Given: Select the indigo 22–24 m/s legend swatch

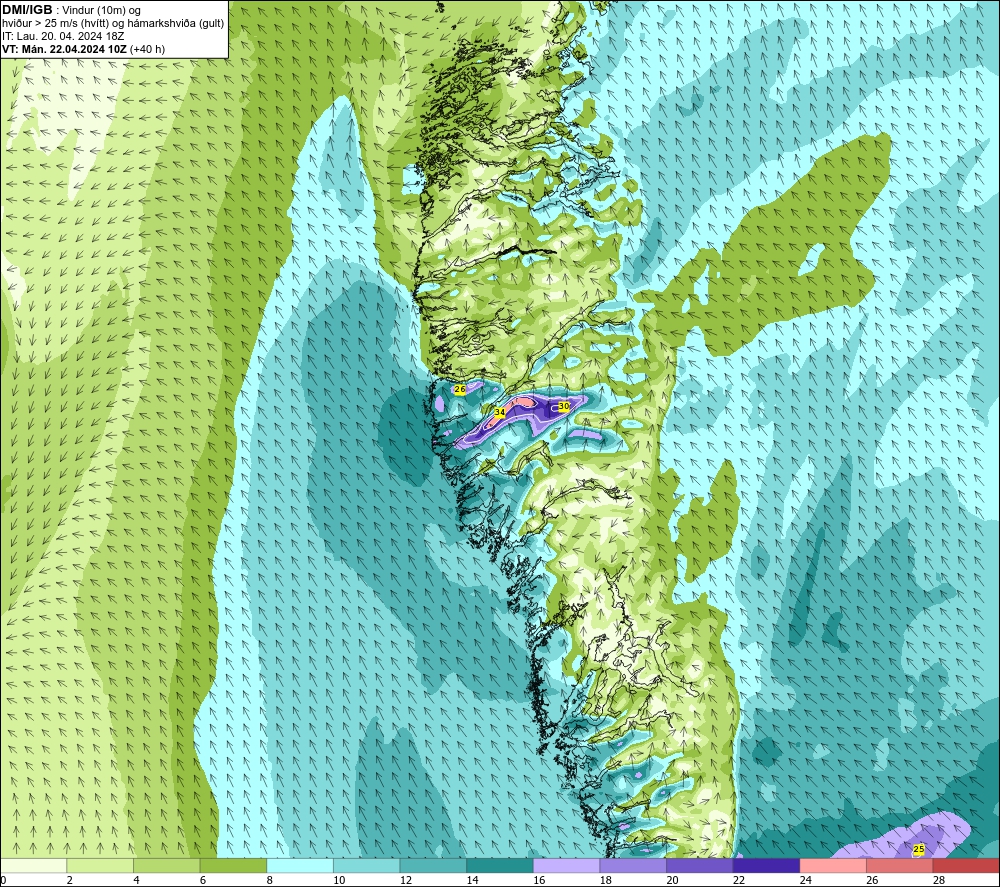Looking at the screenshot, I should click(x=767, y=865).
